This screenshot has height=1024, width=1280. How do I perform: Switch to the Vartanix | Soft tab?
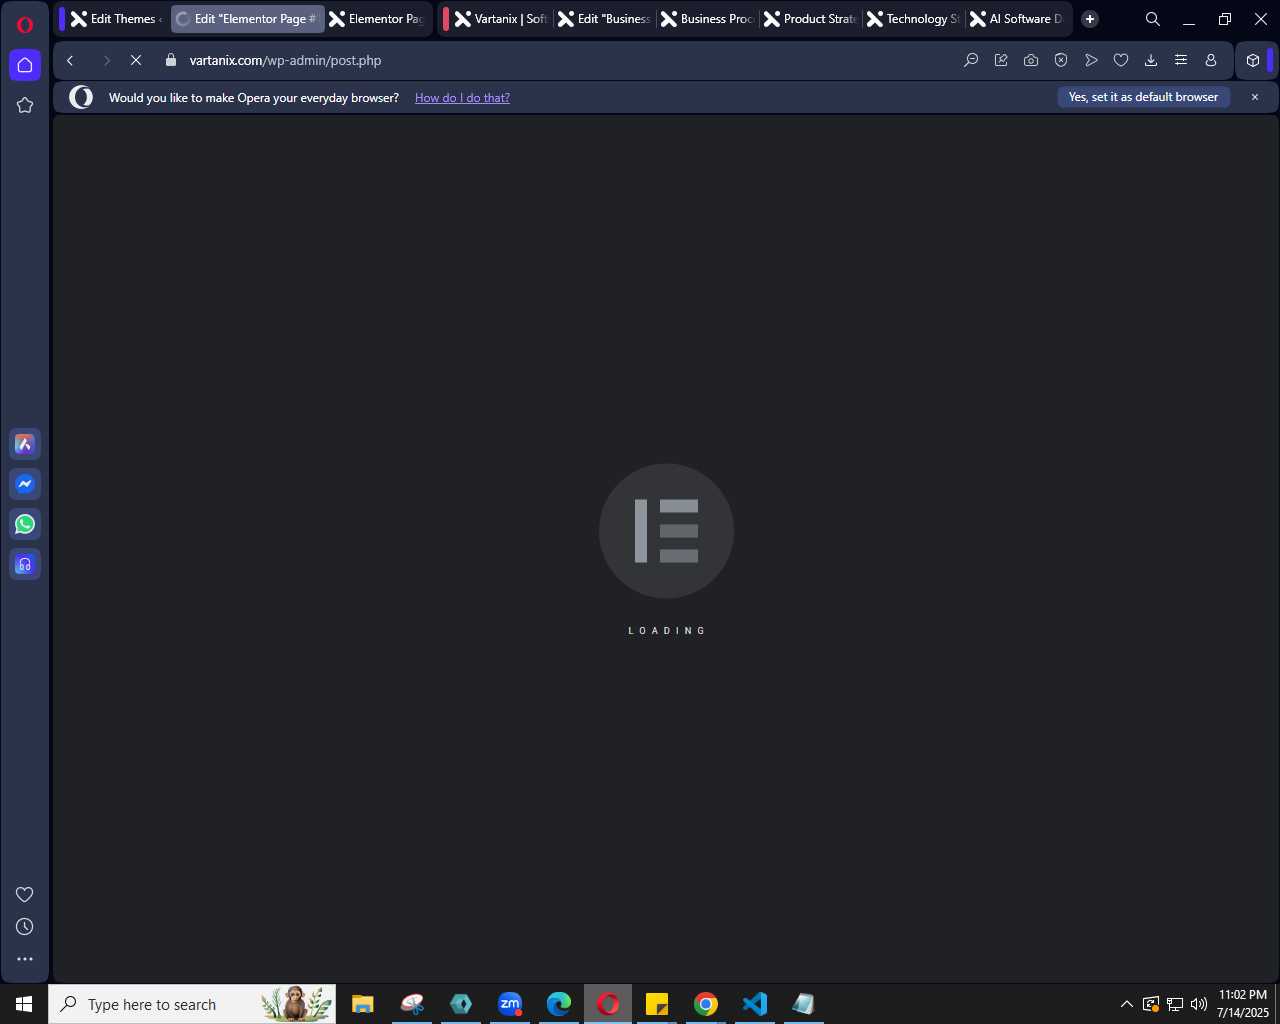502,19
